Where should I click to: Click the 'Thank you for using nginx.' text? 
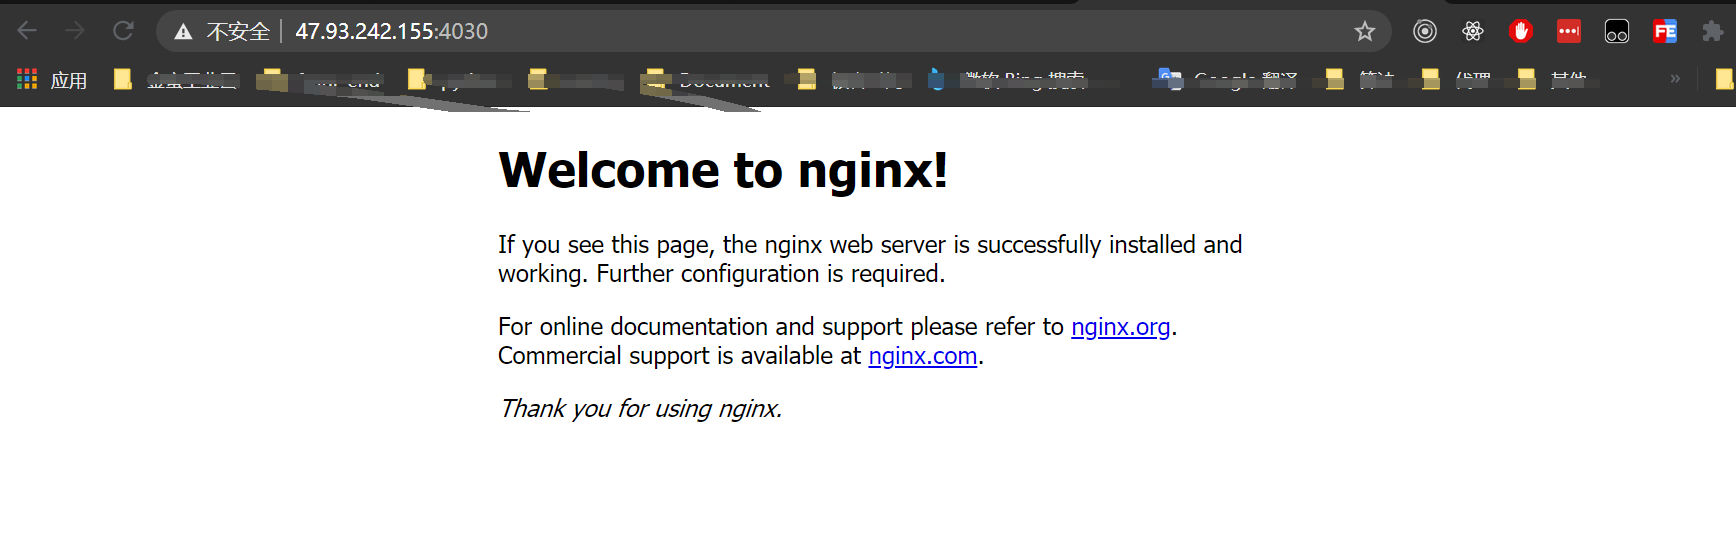pos(640,408)
